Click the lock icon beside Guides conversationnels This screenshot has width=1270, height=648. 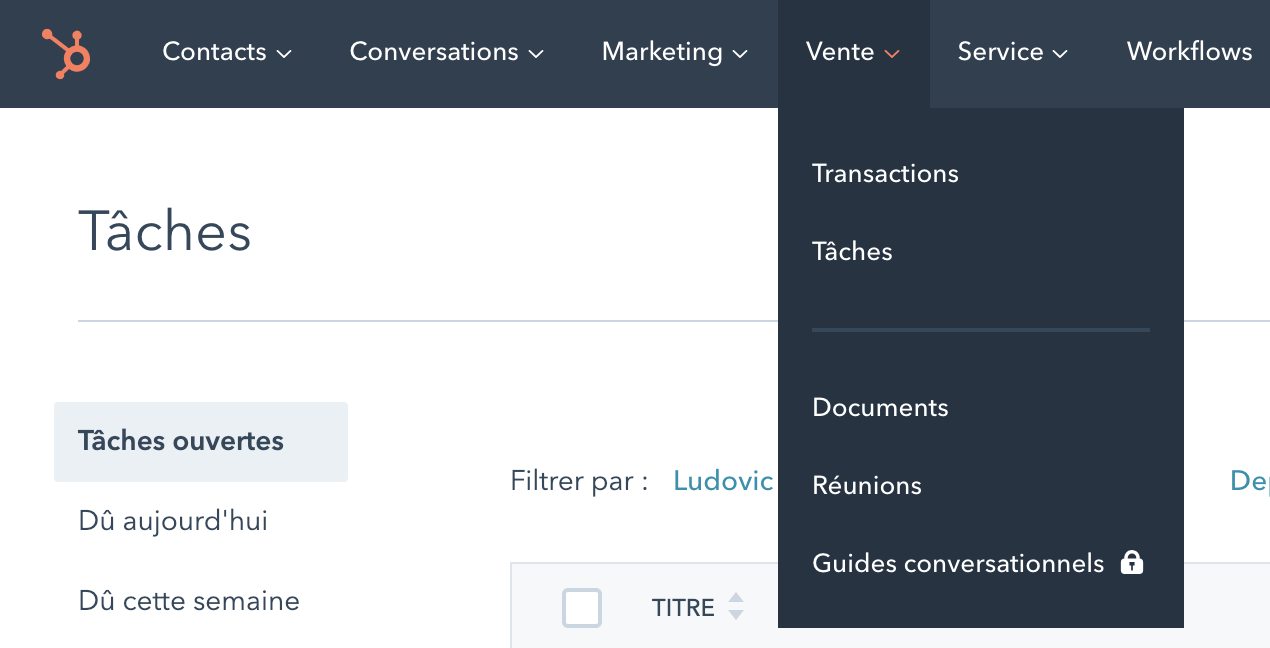point(1131,562)
